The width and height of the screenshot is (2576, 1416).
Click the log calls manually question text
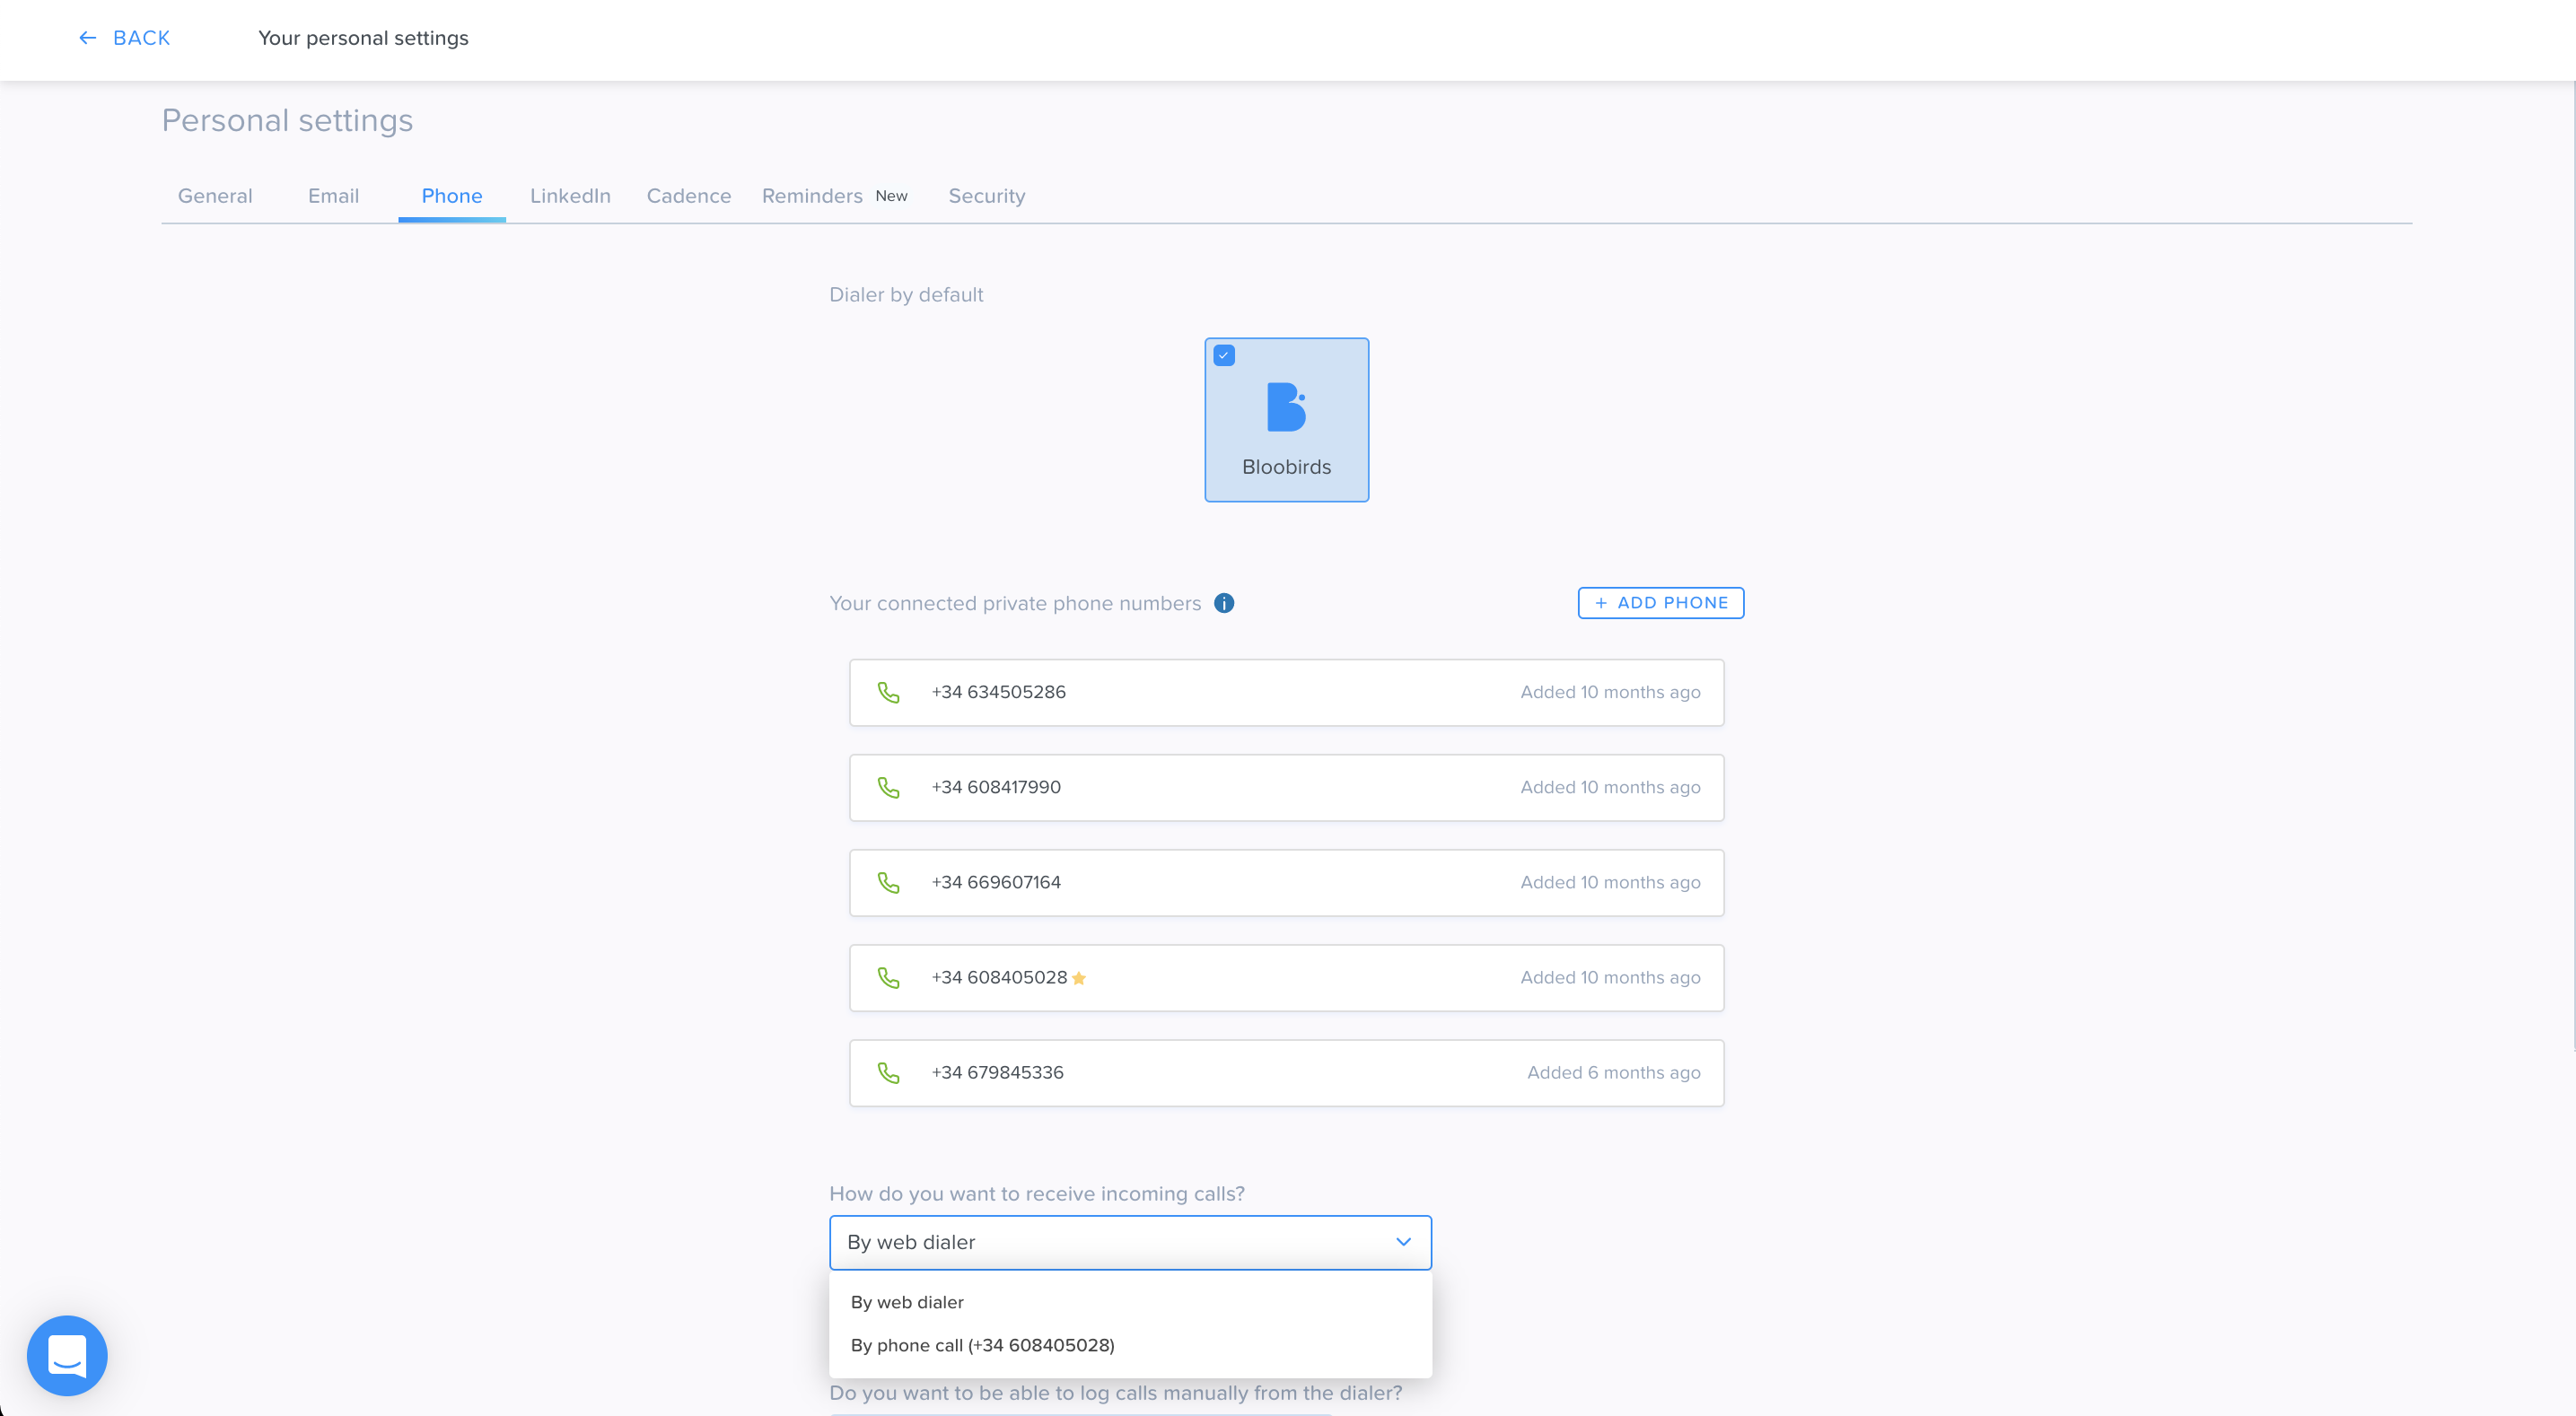pyautogui.click(x=1116, y=1393)
